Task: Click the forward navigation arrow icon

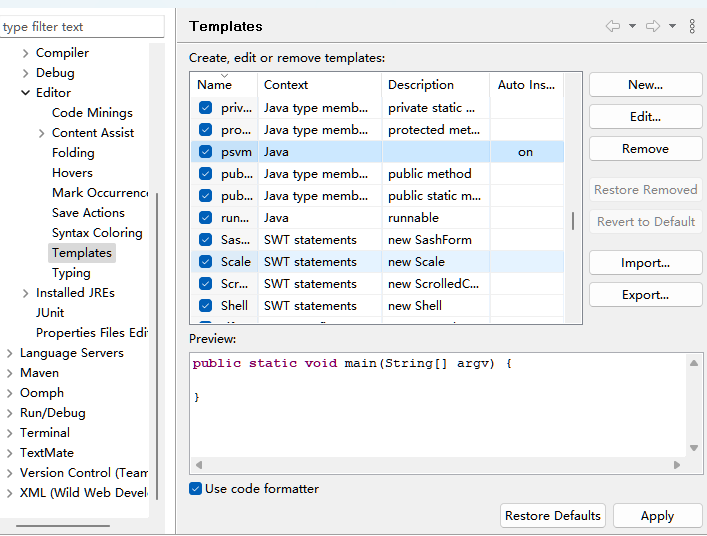Action: [x=652, y=26]
